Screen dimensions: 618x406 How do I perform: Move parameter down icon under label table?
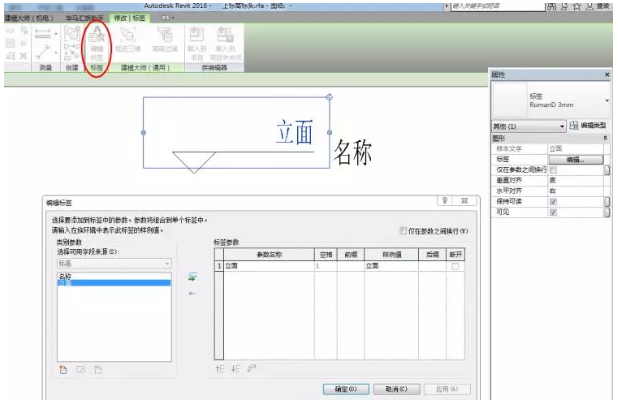235,369
